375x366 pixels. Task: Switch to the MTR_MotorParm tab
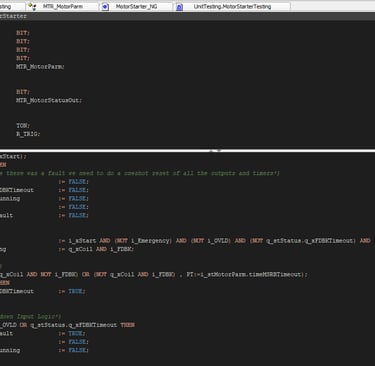[63, 6]
